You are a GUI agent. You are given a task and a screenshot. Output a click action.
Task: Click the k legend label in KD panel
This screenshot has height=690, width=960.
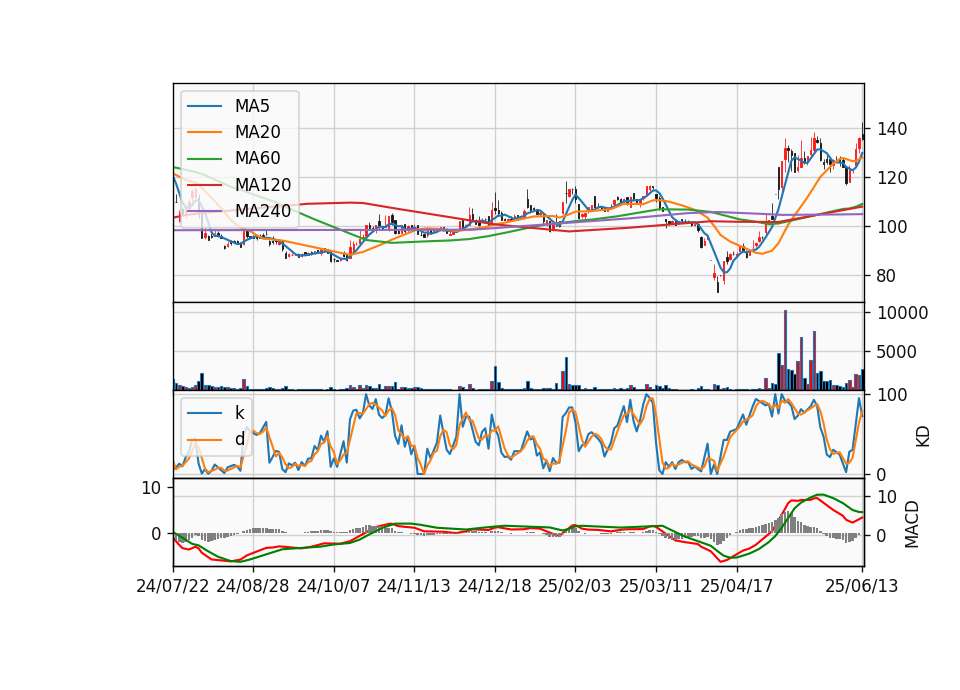click(x=239, y=413)
